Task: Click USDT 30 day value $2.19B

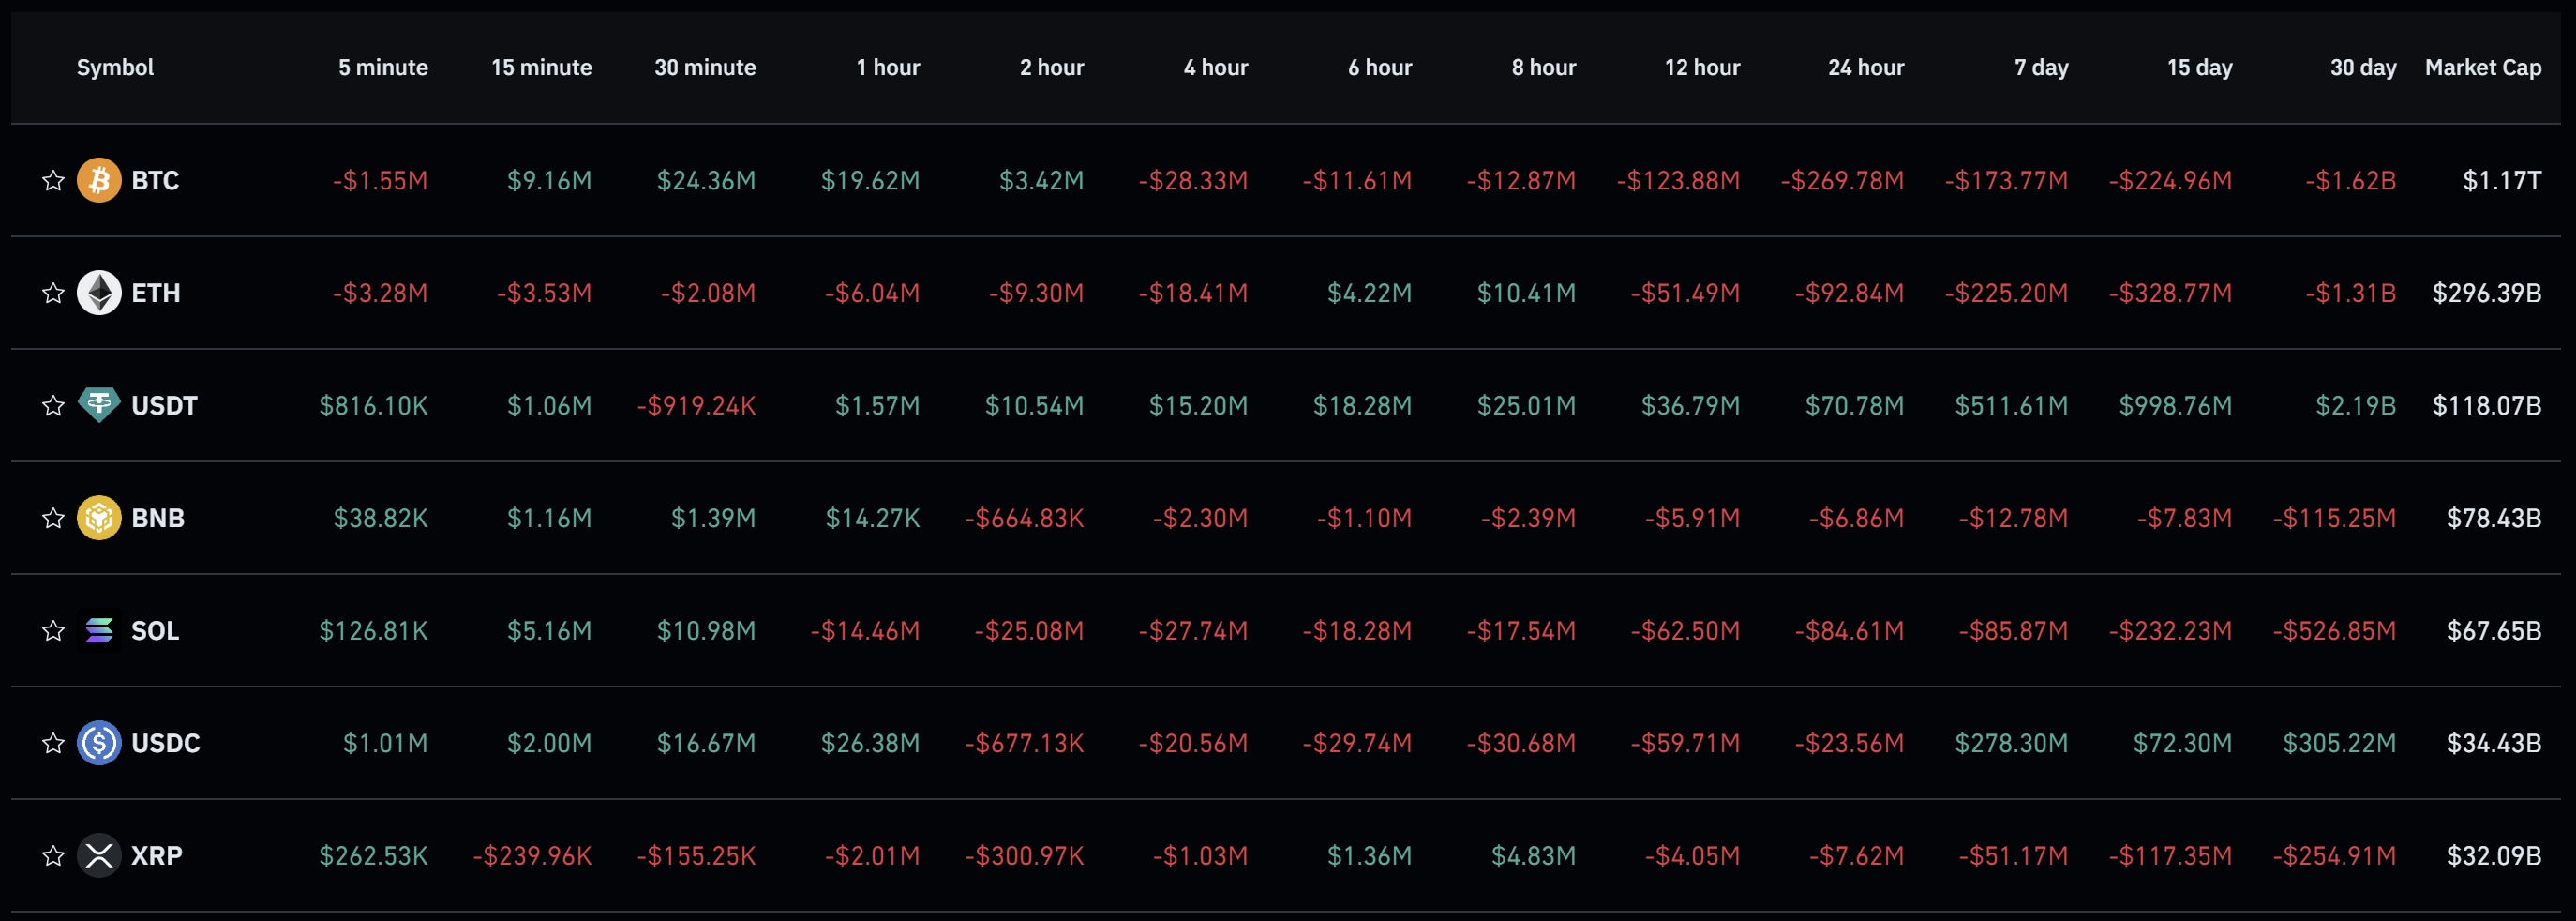Action: coord(2355,405)
